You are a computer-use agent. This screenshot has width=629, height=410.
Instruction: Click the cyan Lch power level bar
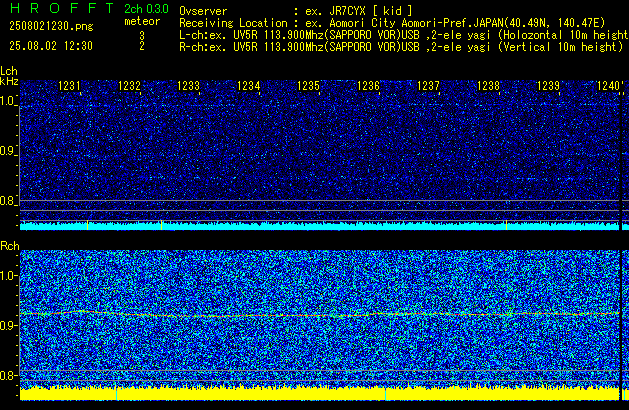point(319,226)
